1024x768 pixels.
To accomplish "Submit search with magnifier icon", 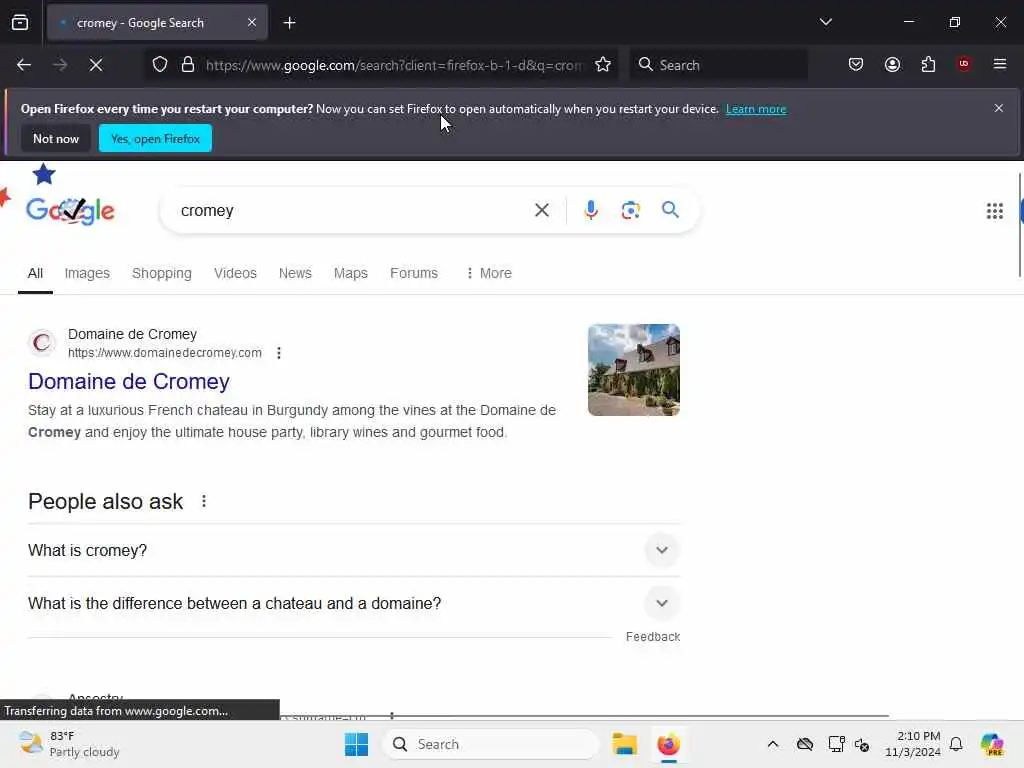I will point(670,210).
